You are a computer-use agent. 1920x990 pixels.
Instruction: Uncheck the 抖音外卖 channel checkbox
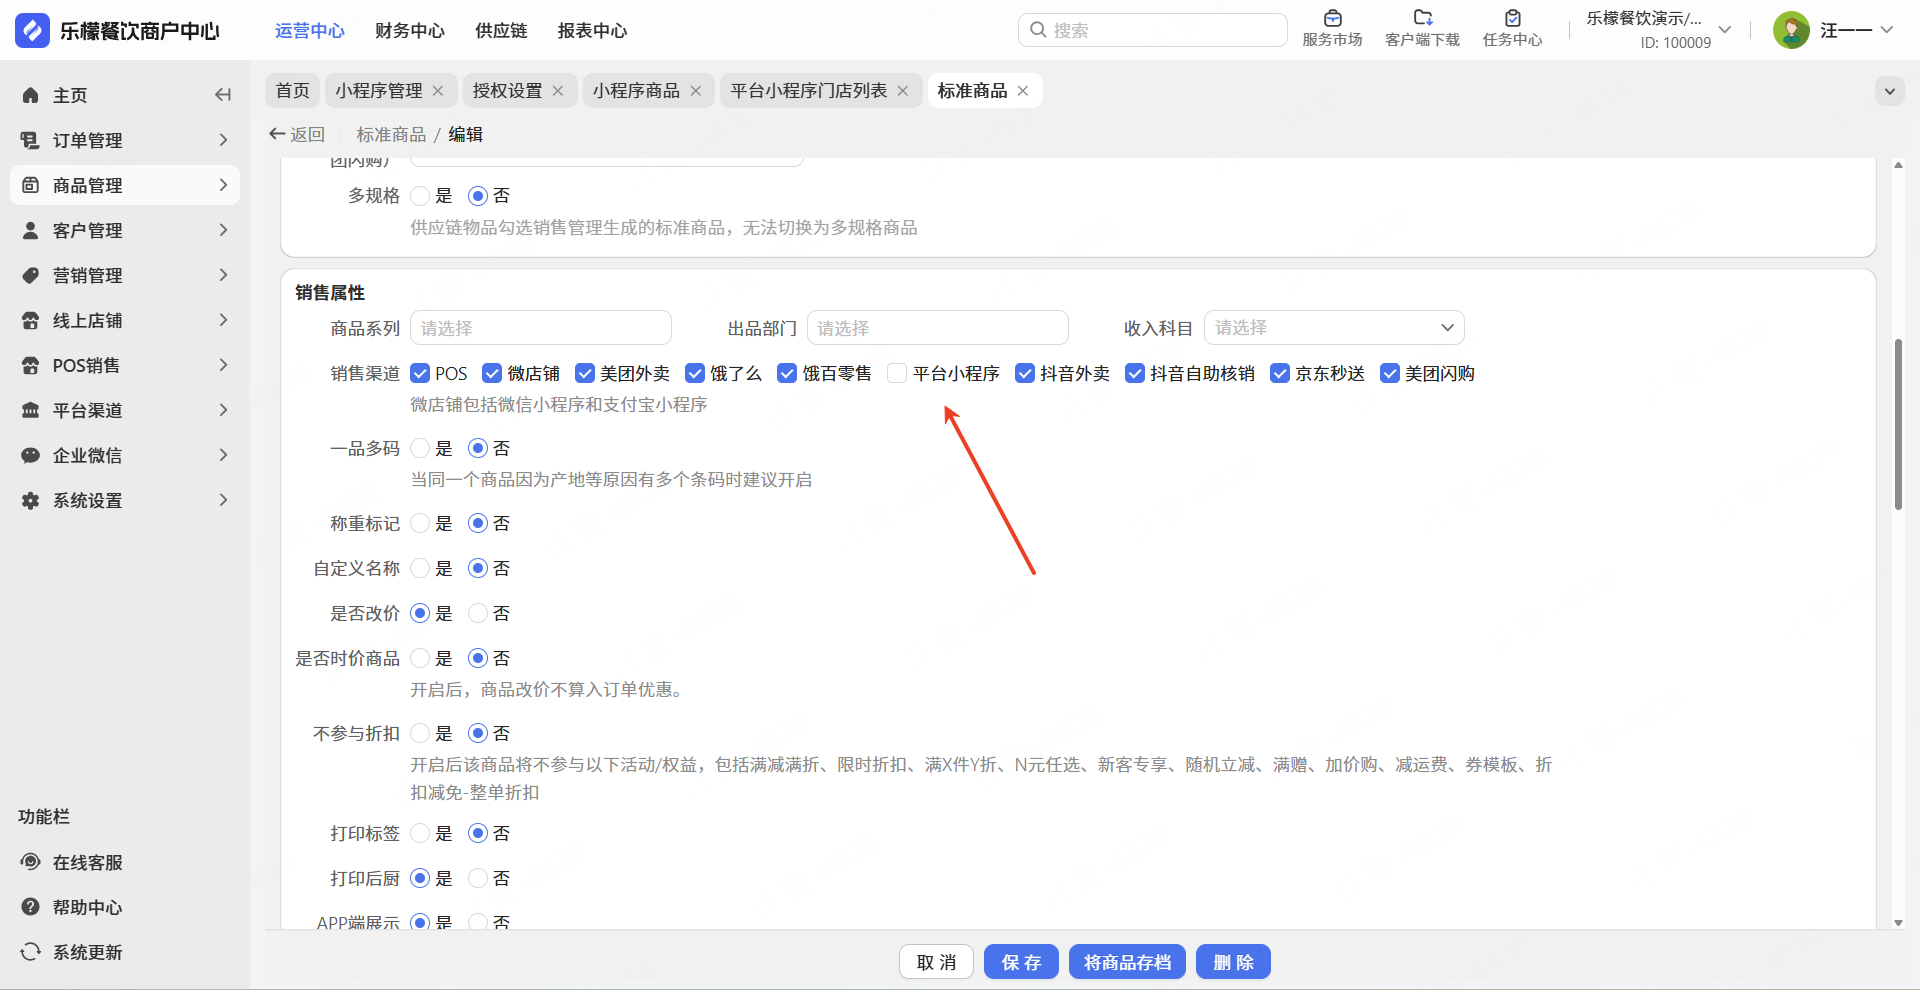pyautogui.click(x=1025, y=373)
